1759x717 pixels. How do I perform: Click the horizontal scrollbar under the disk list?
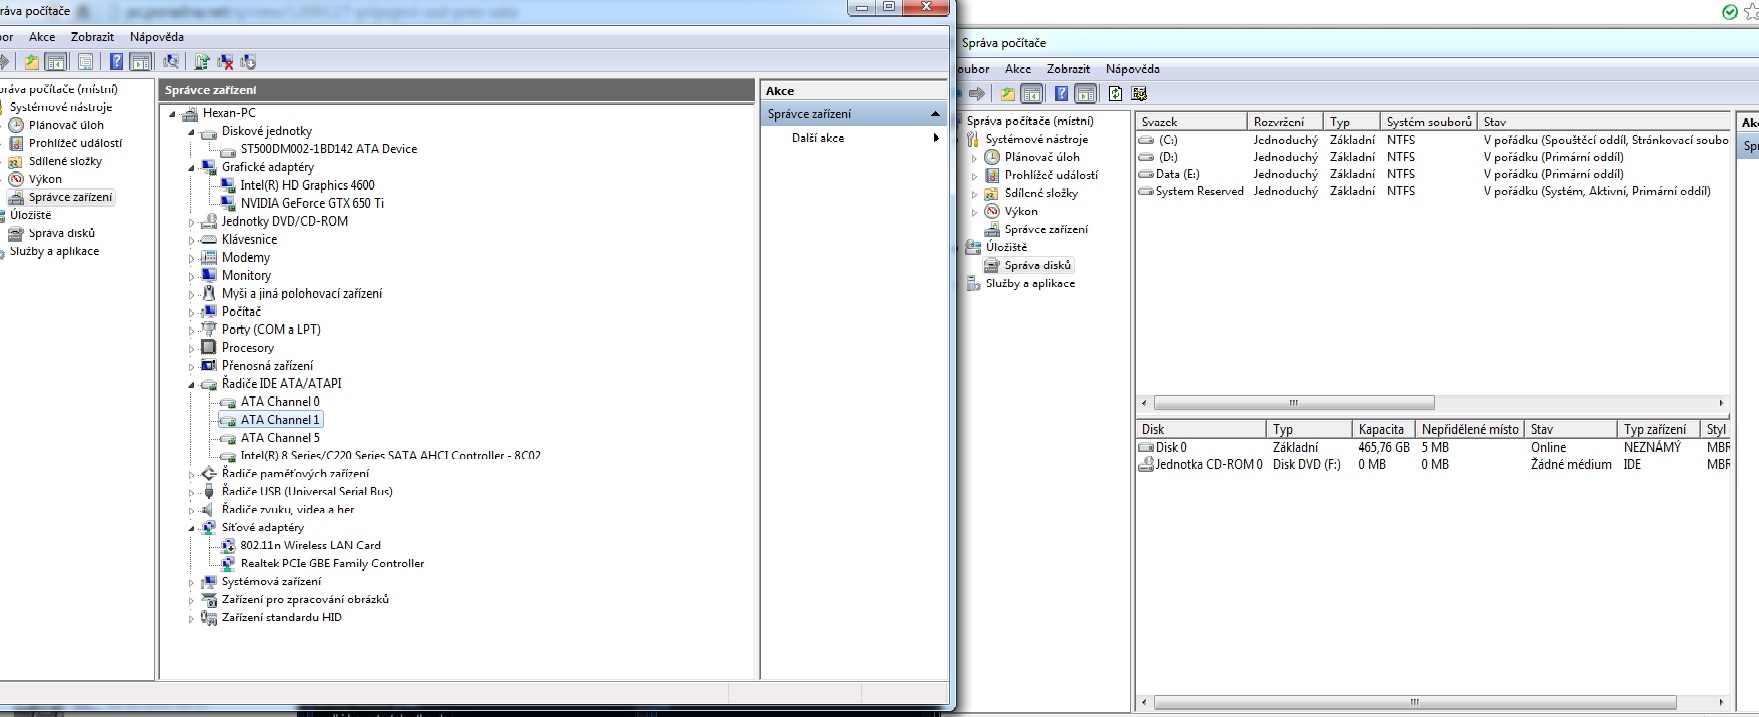pyautogui.click(x=1414, y=702)
